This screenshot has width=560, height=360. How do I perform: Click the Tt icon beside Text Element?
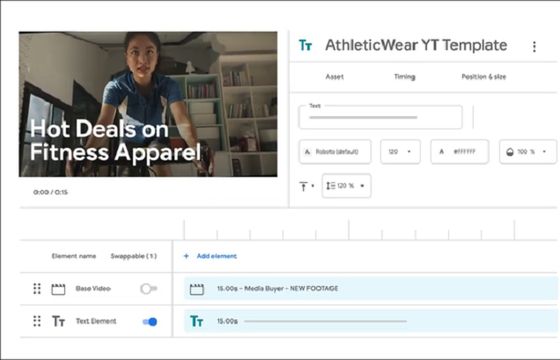[x=58, y=321]
